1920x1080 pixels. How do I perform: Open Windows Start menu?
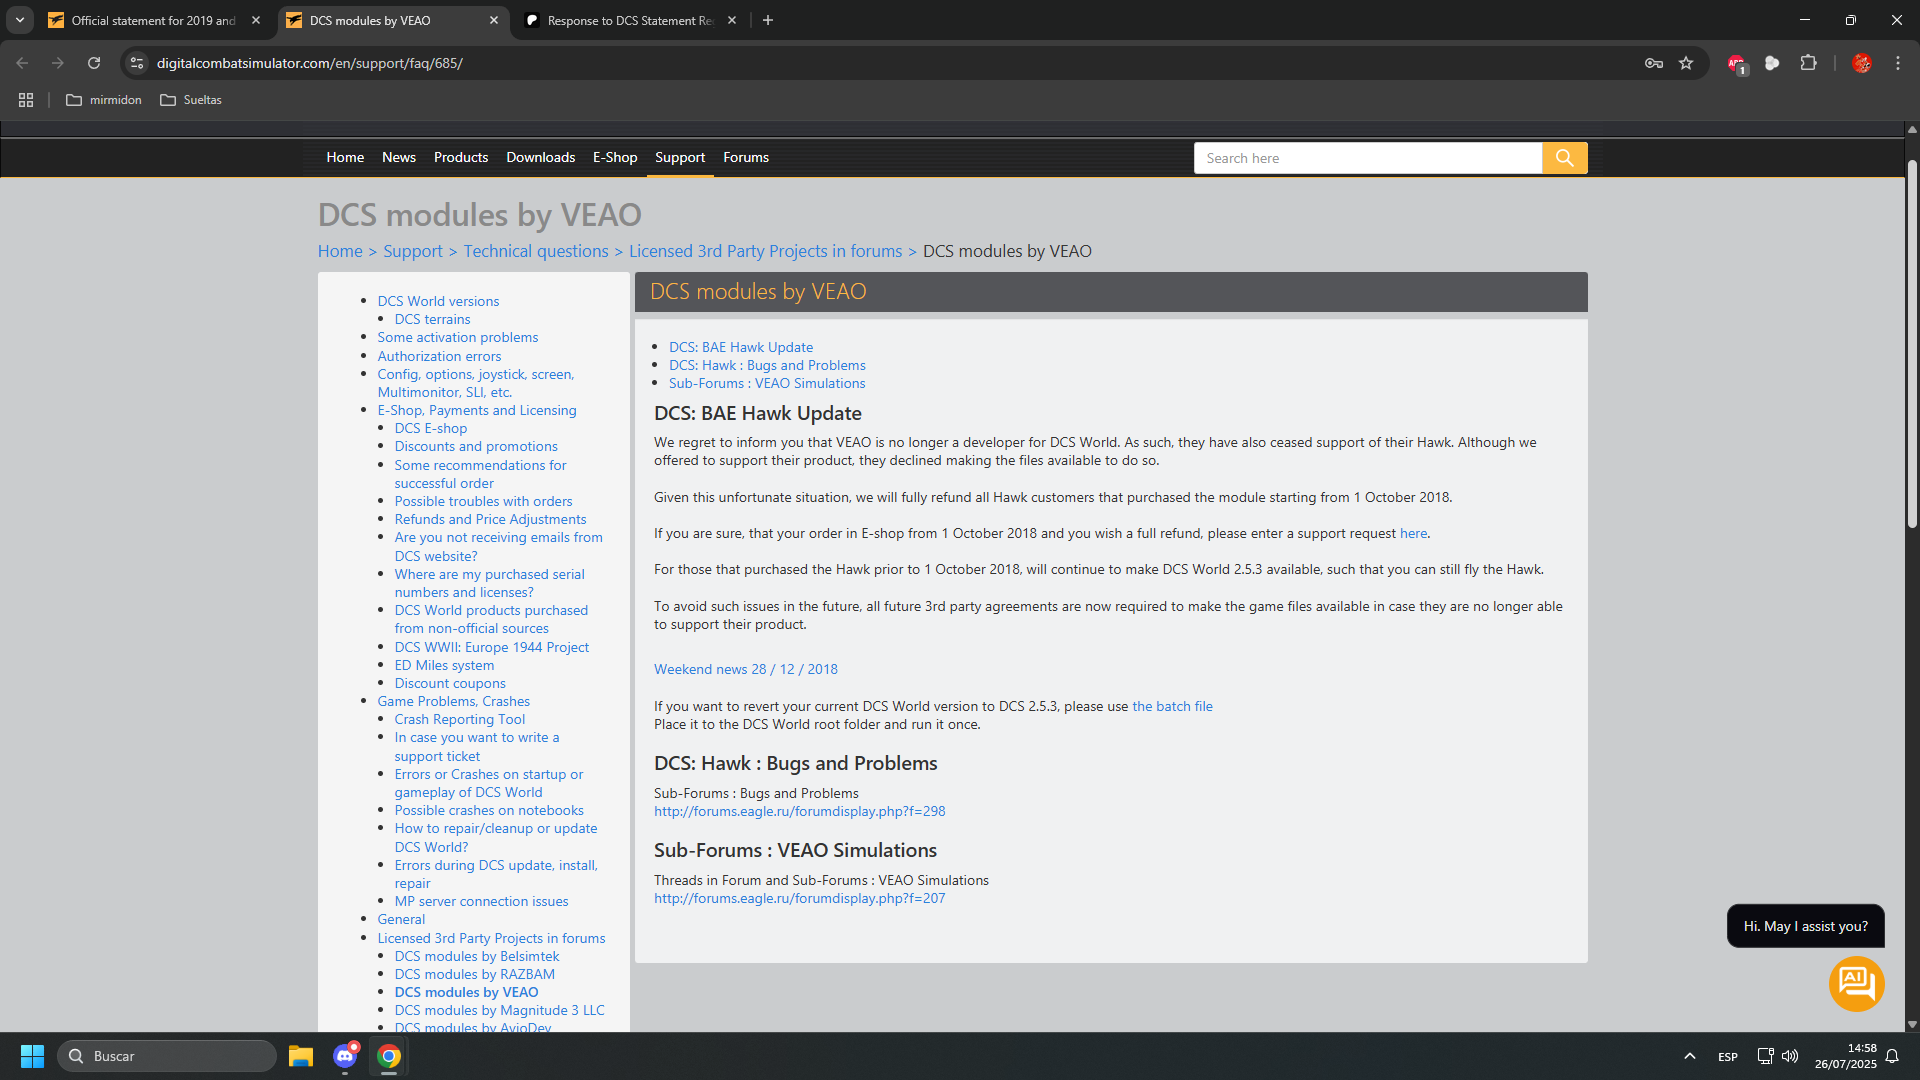tap(32, 1056)
